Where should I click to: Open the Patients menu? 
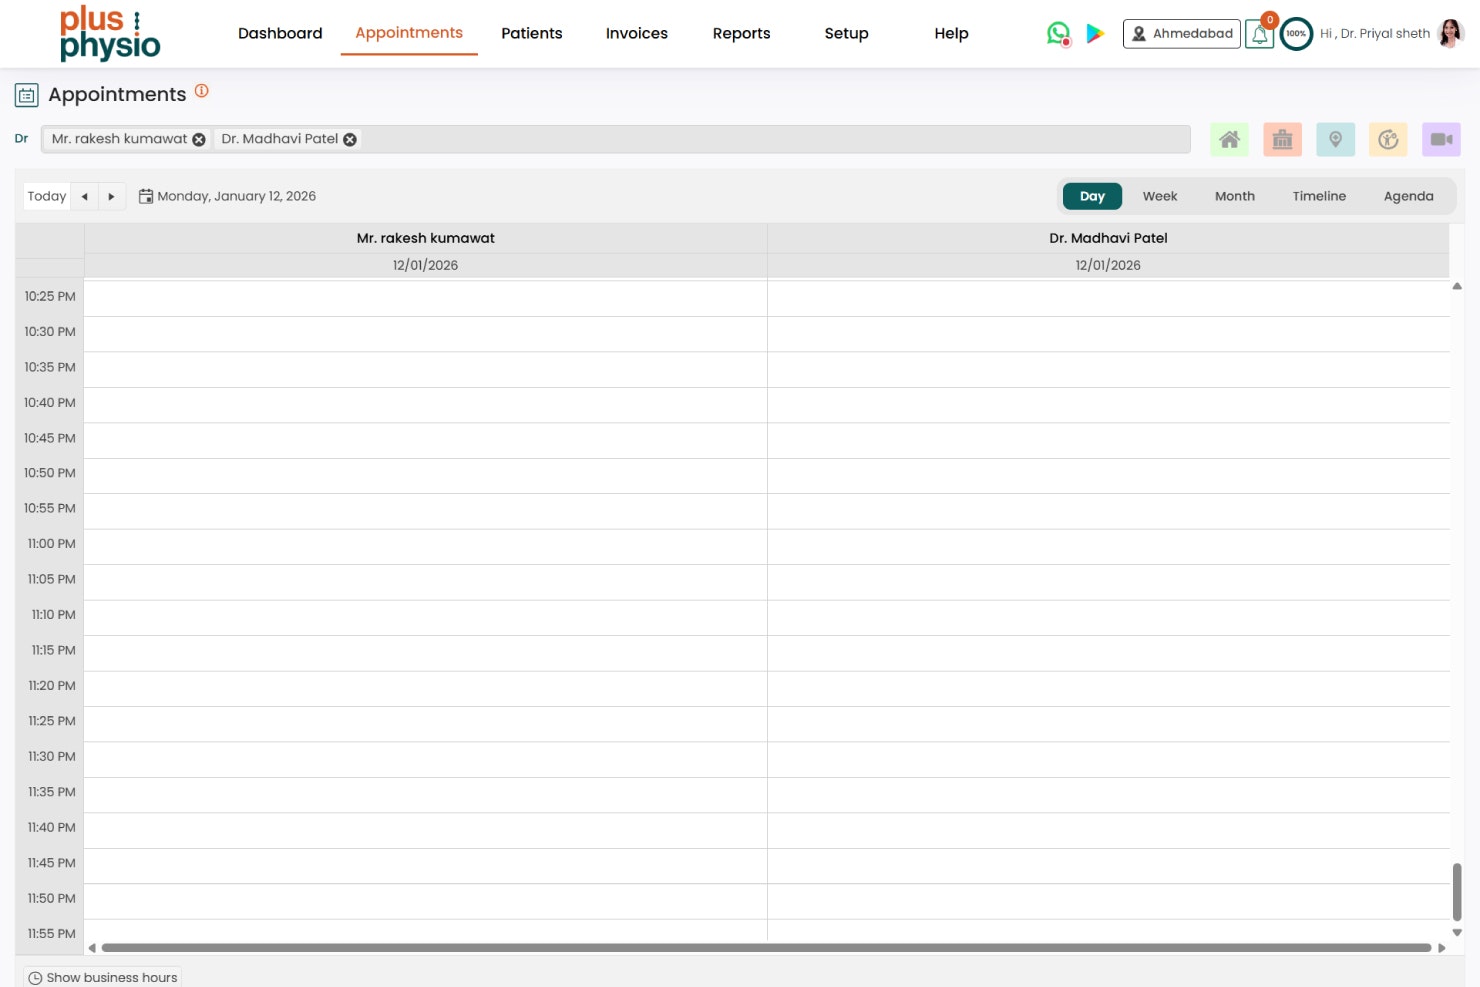point(532,33)
